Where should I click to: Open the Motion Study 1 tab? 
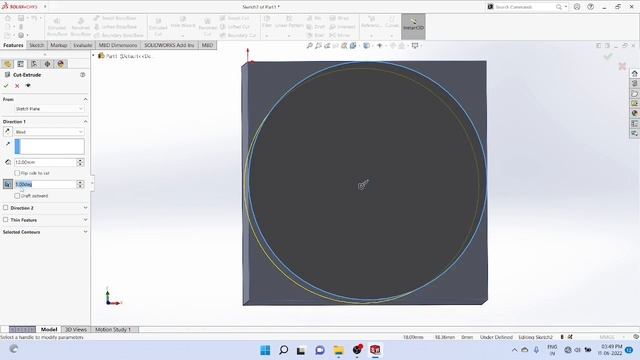(113, 329)
